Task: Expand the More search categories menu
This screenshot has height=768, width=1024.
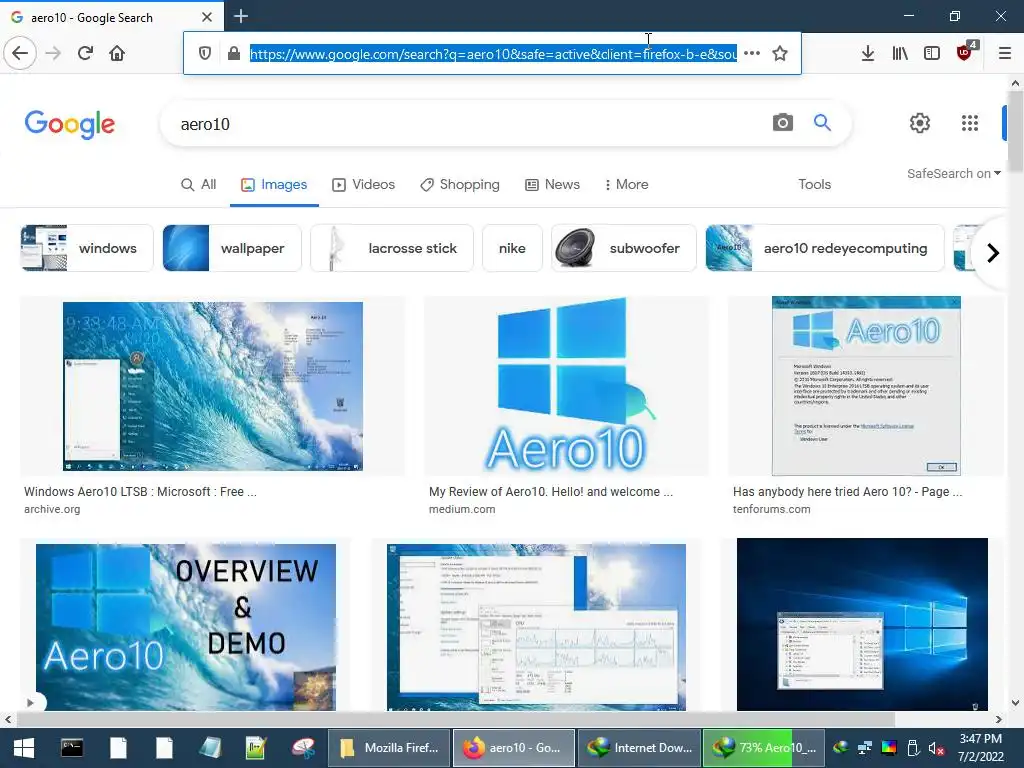Action: [626, 185]
